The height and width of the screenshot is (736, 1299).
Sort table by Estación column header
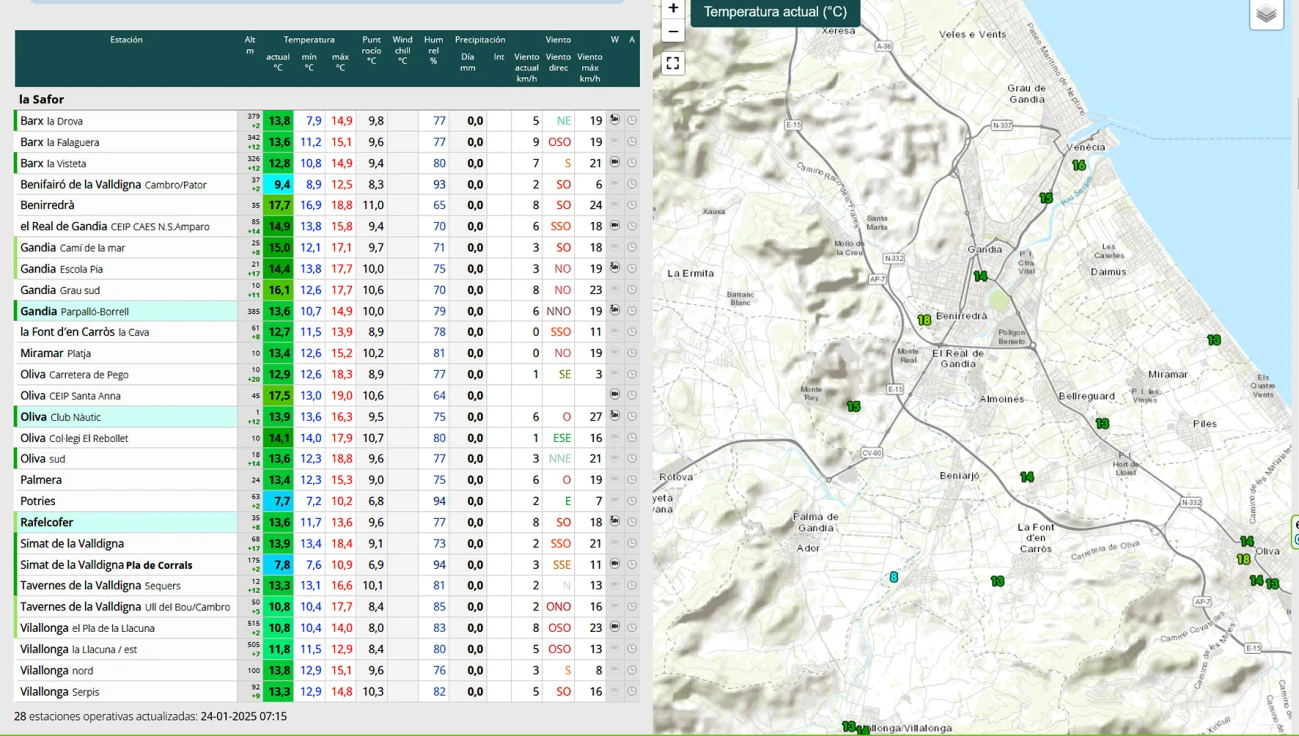tap(126, 40)
